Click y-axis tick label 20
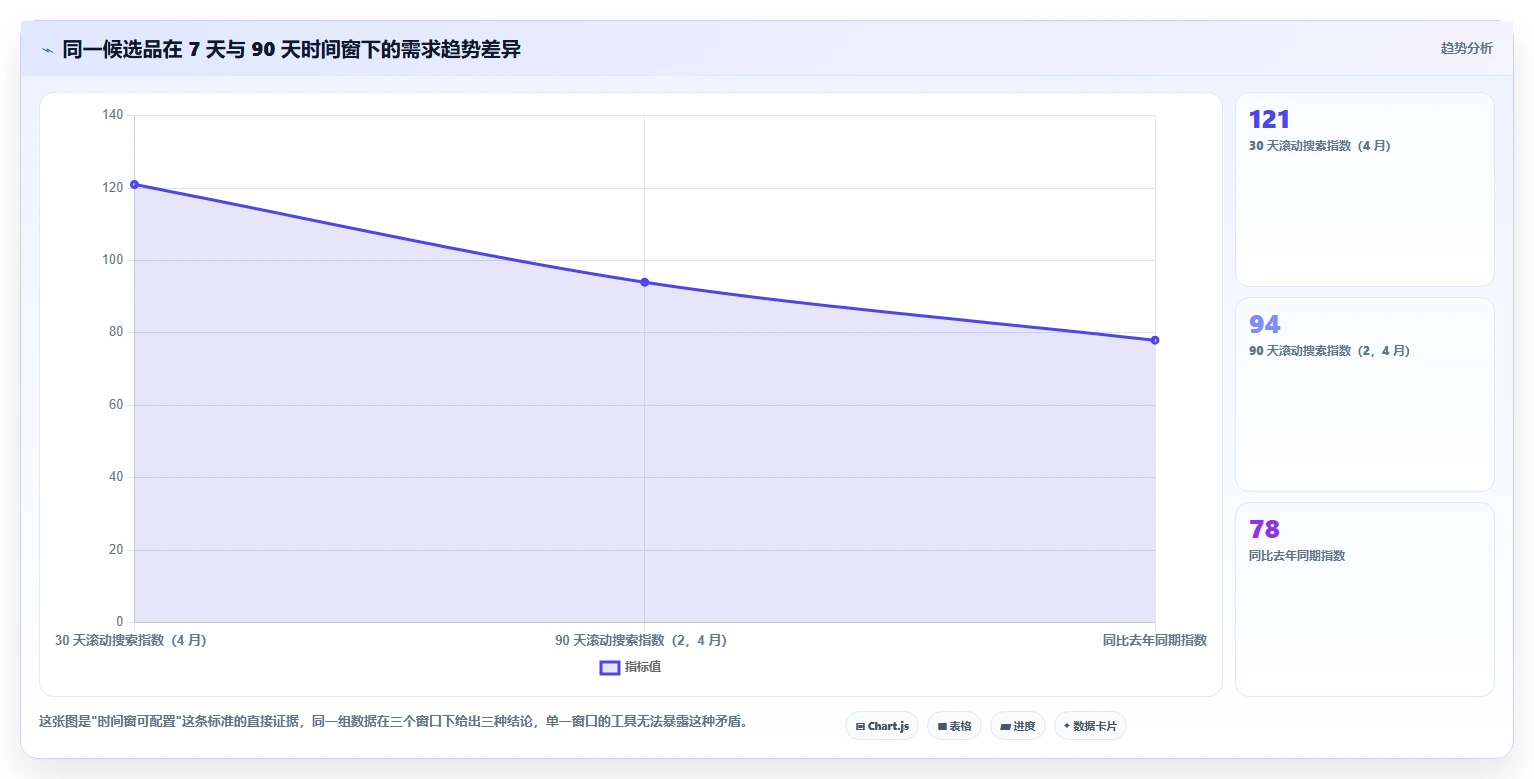This screenshot has height=779, width=1534. pyautogui.click(x=116, y=550)
